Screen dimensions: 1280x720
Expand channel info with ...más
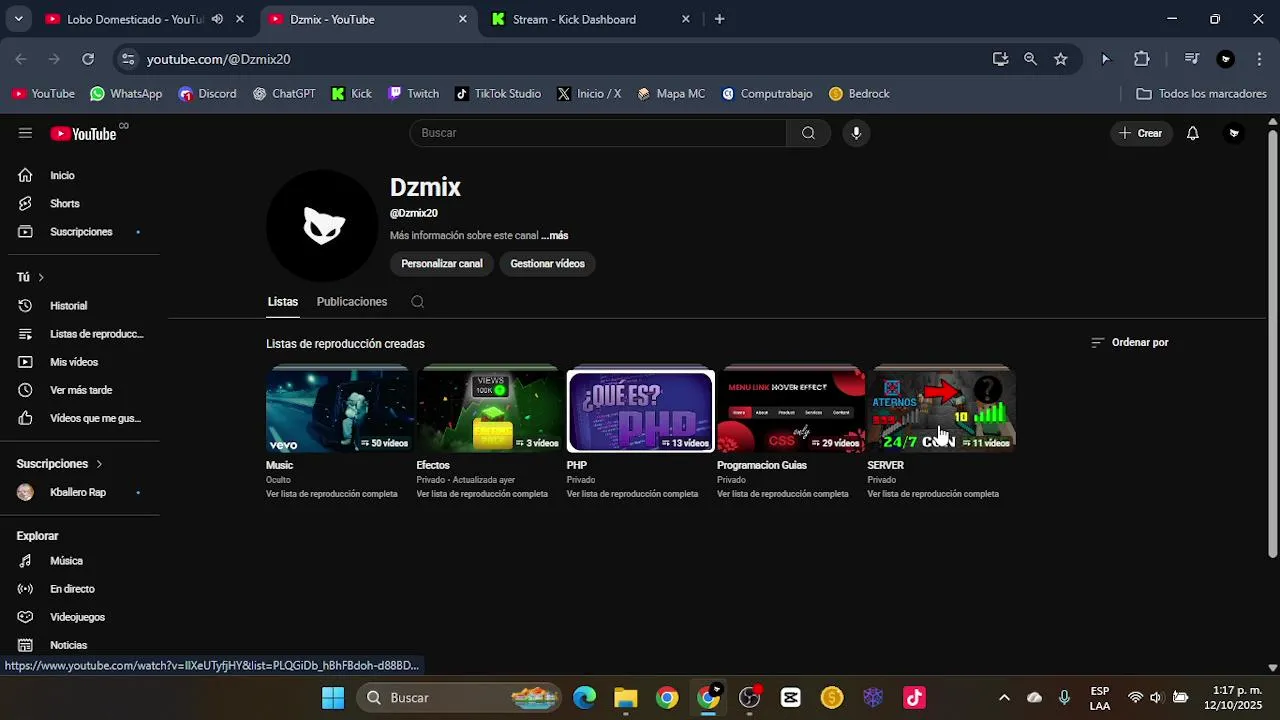point(555,236)
